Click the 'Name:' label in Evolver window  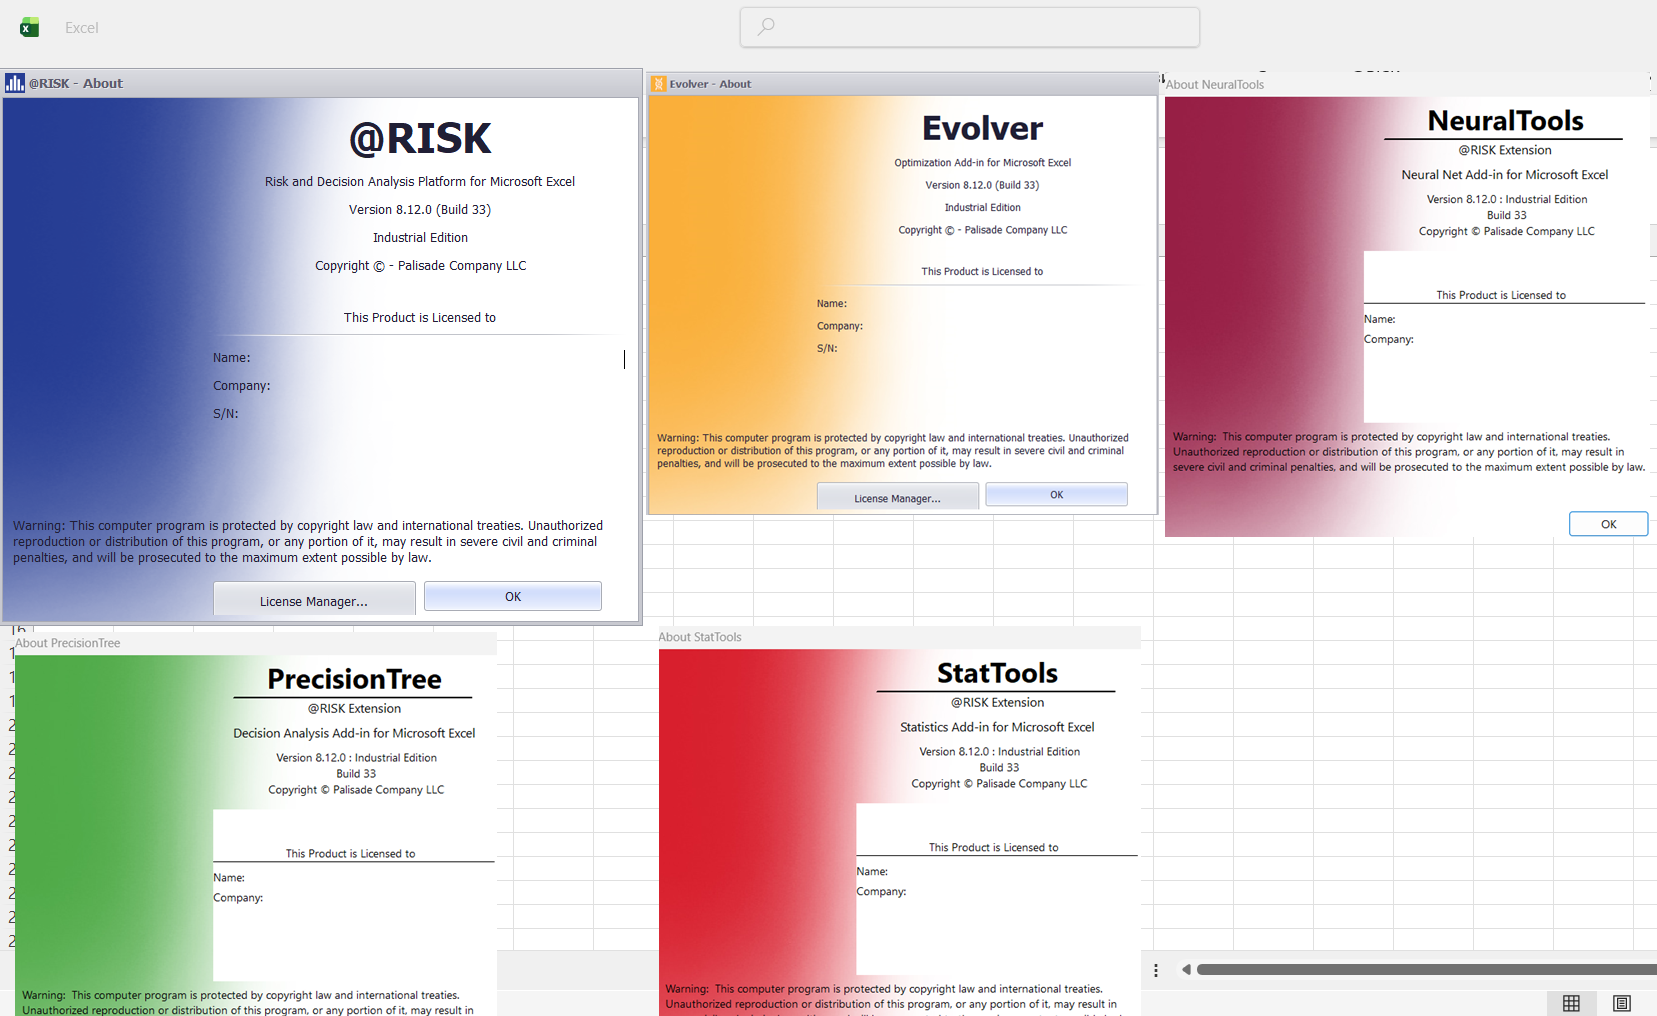click(x=831, y=303)
